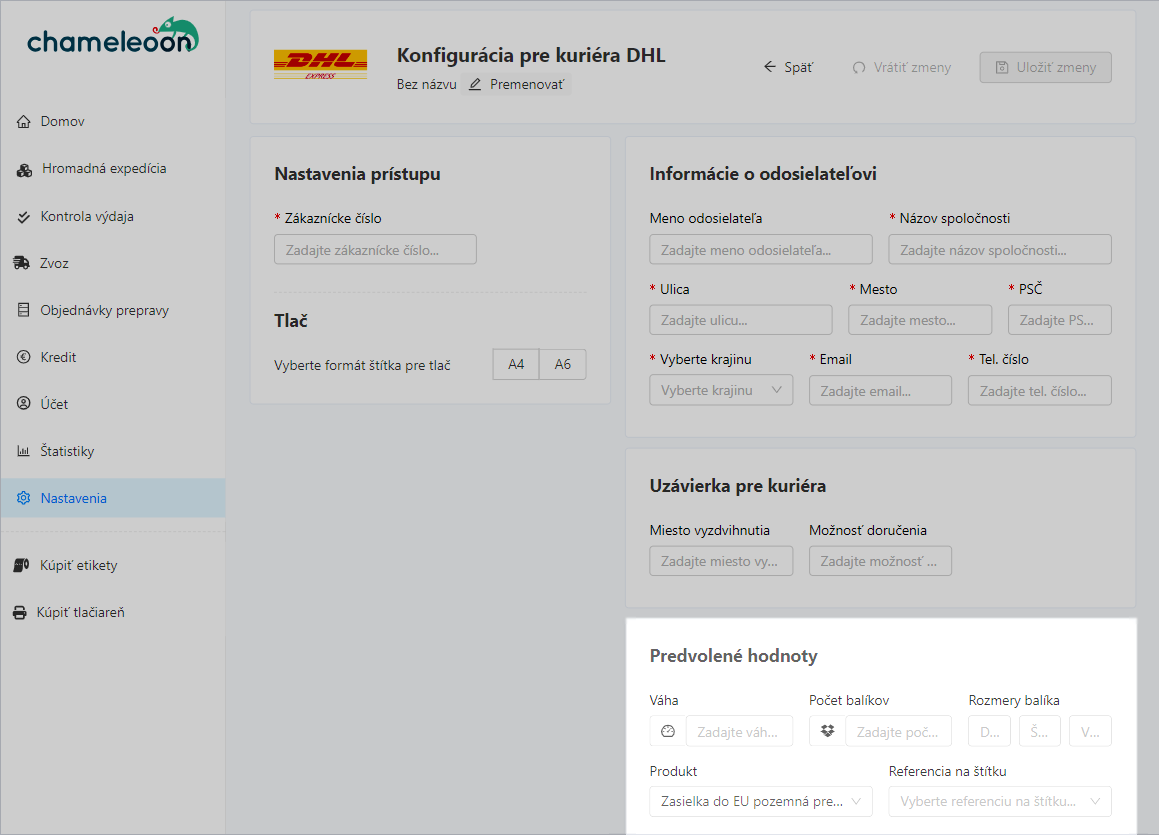Open the Referencia na štítku dropdown
The height and width of the screenshot is (835, 1159).
(x=1000, y=801)
